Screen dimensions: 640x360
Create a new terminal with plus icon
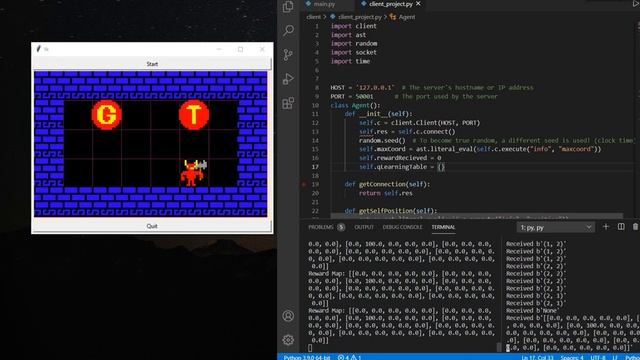(606, 227)
